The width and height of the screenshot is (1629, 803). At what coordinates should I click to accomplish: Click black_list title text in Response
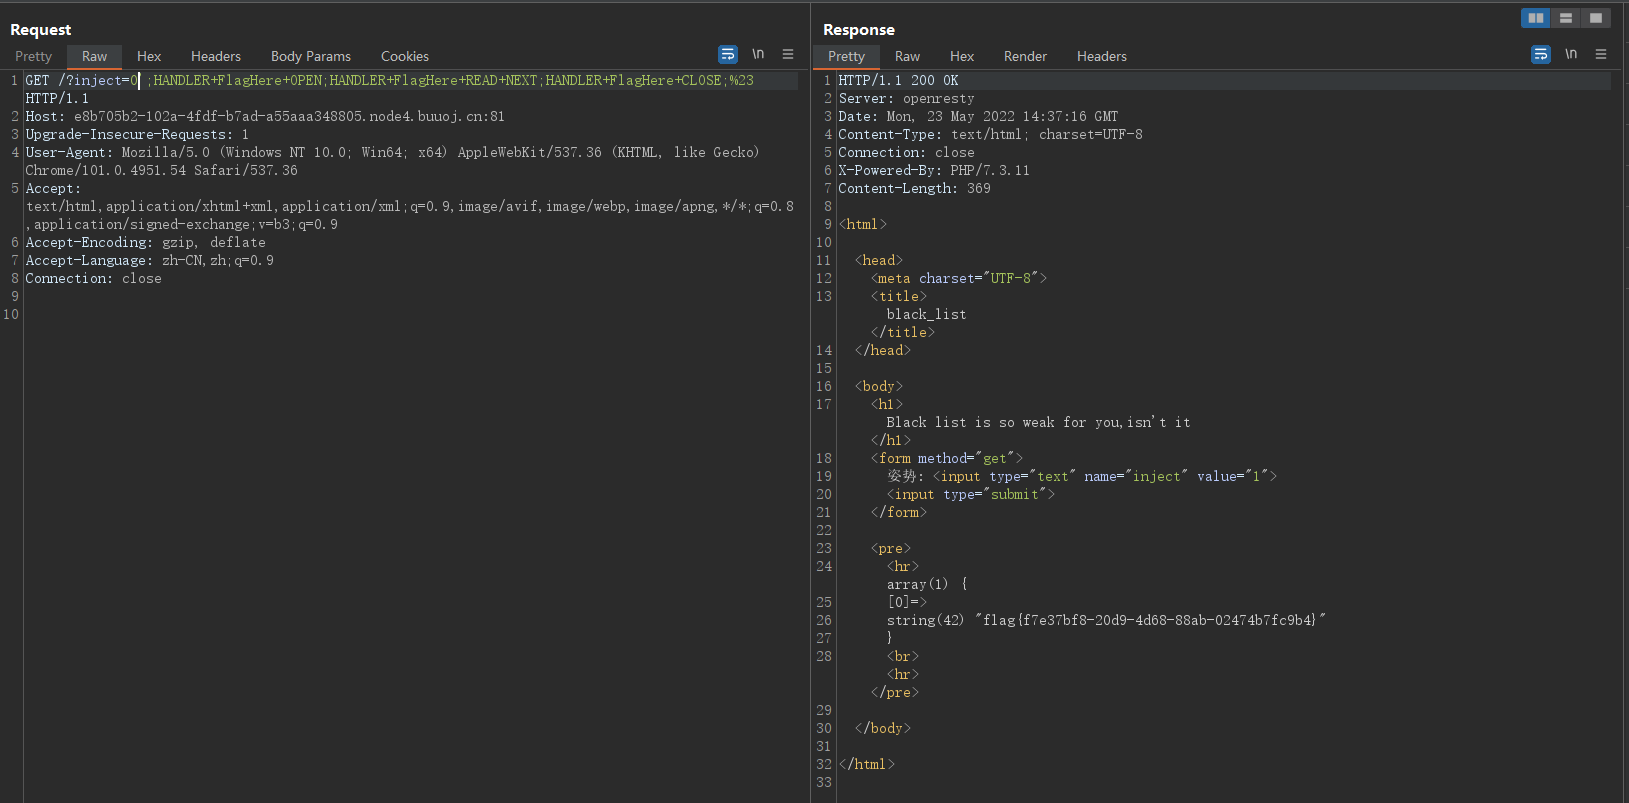[x=926, y=314]
